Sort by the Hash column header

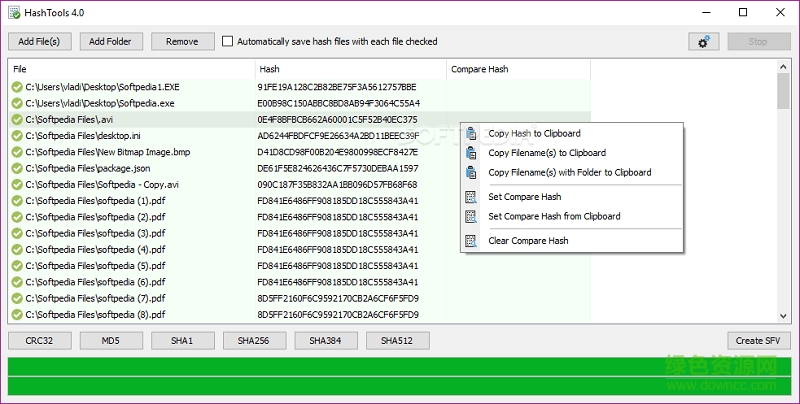click(351, 69)
